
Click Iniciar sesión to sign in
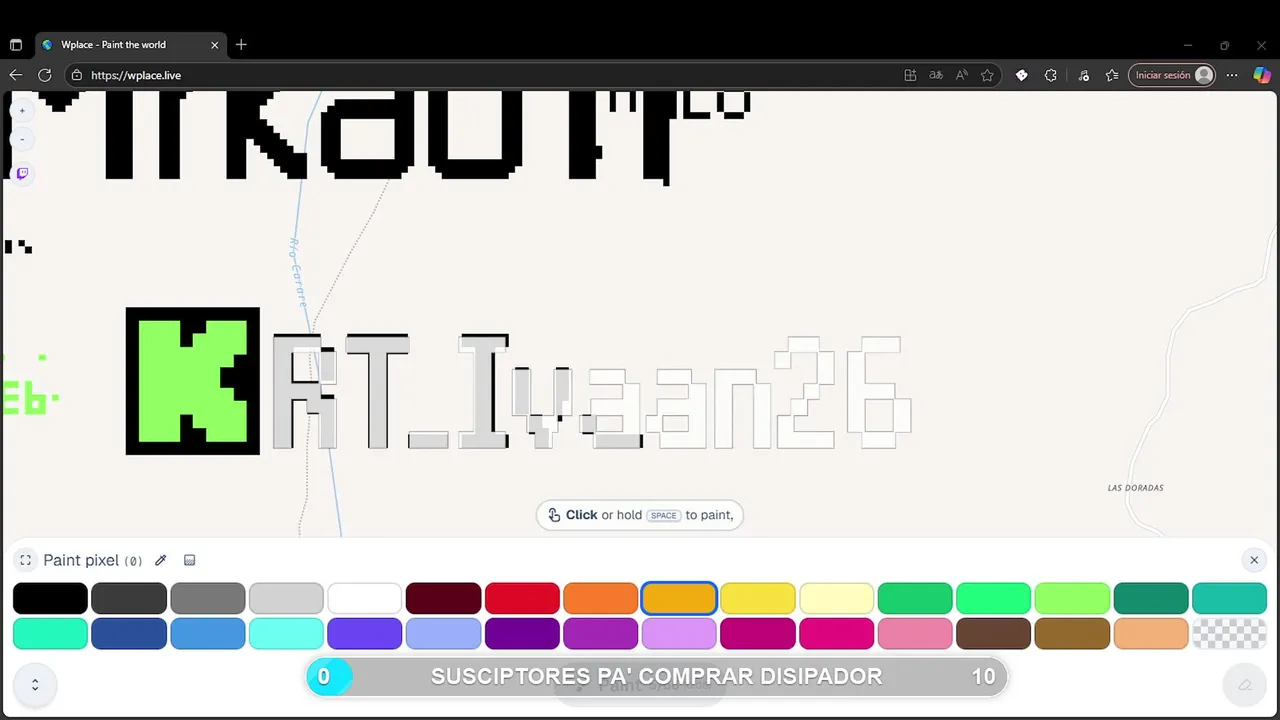point(1172,75)
